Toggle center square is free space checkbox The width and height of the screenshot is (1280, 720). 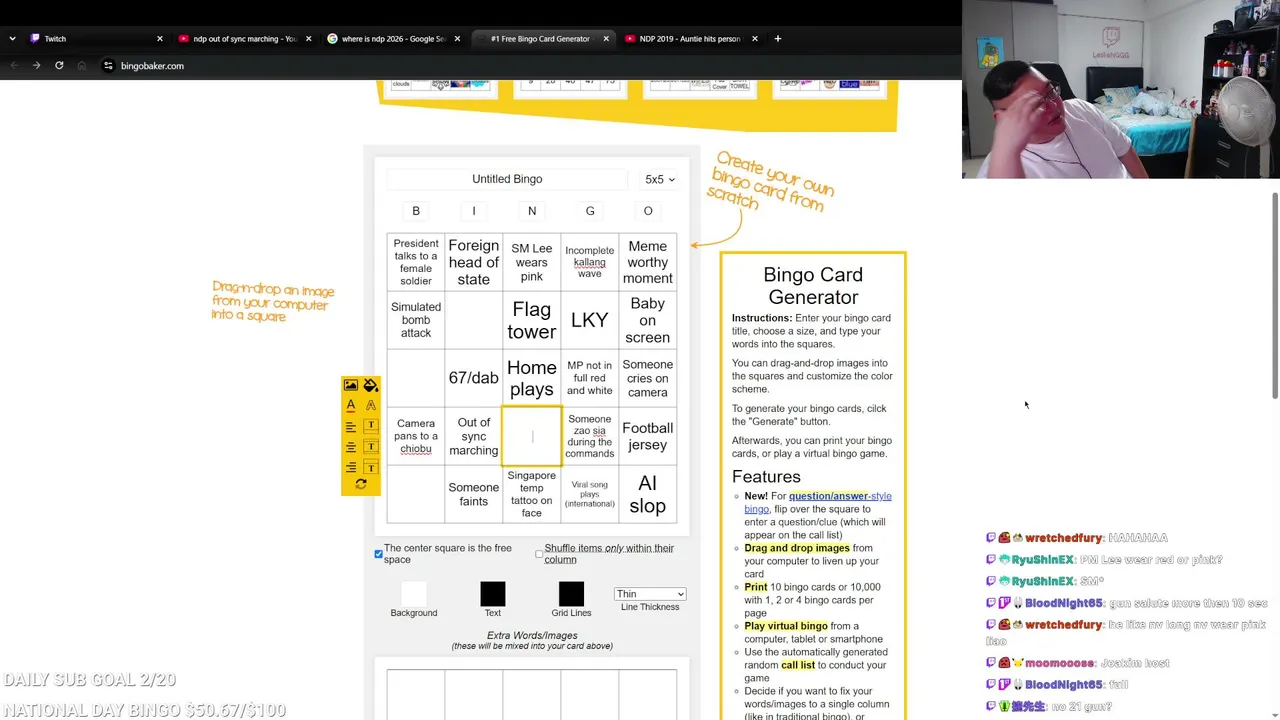379,554
